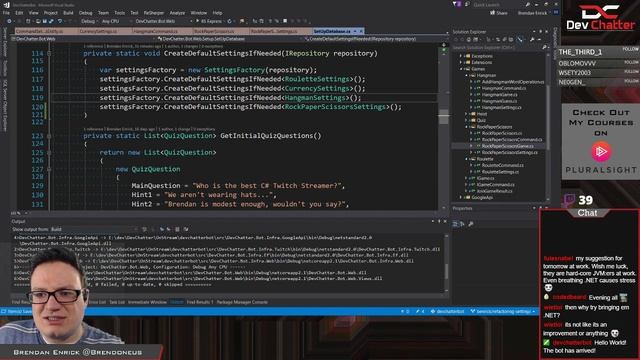The width and height of the screenshot is (640, 360).
Task: Toggle Categorized view in Properties panel
Action: 456,224
